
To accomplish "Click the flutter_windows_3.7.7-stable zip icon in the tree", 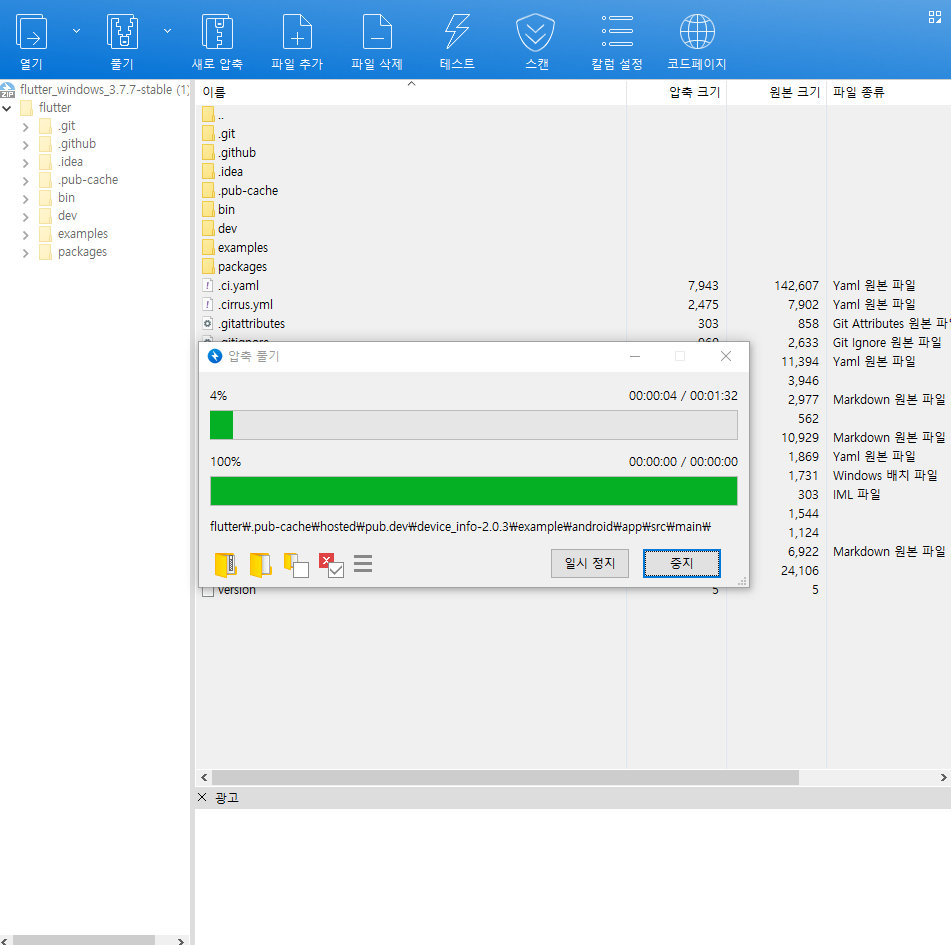I will pos(7,90).
